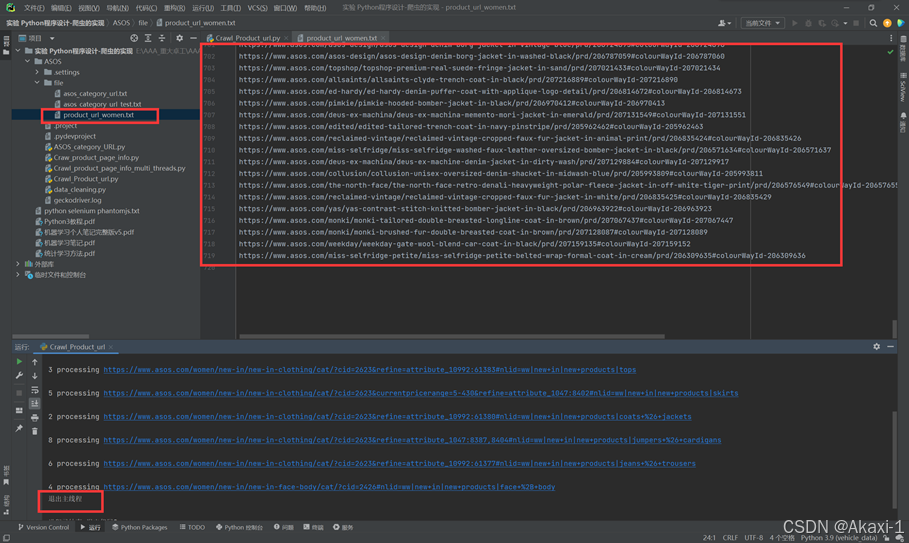Click the trash clear-all icon in Run console
This screenshot has width=909, height=543.
(35, 431)
